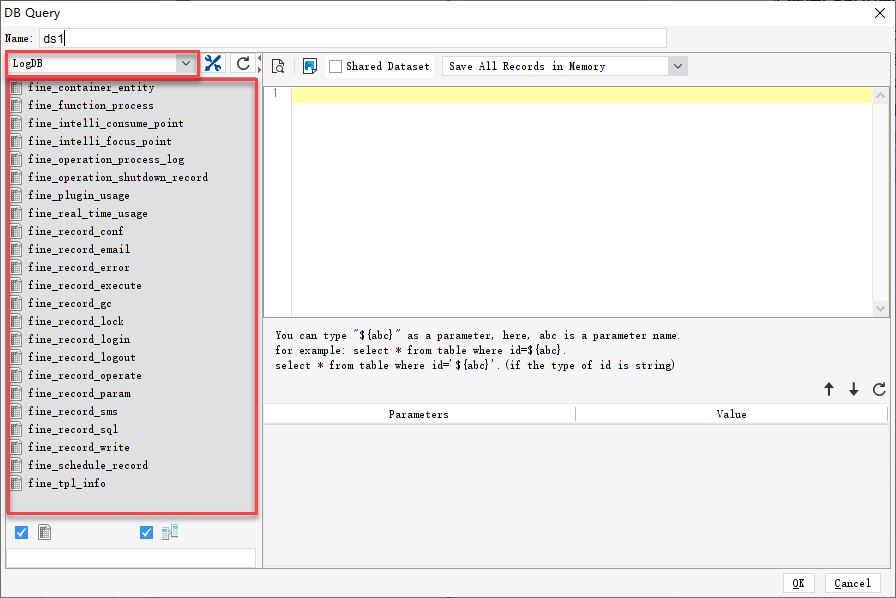Open the database connection configuration tool

click(x=213, y=62)
